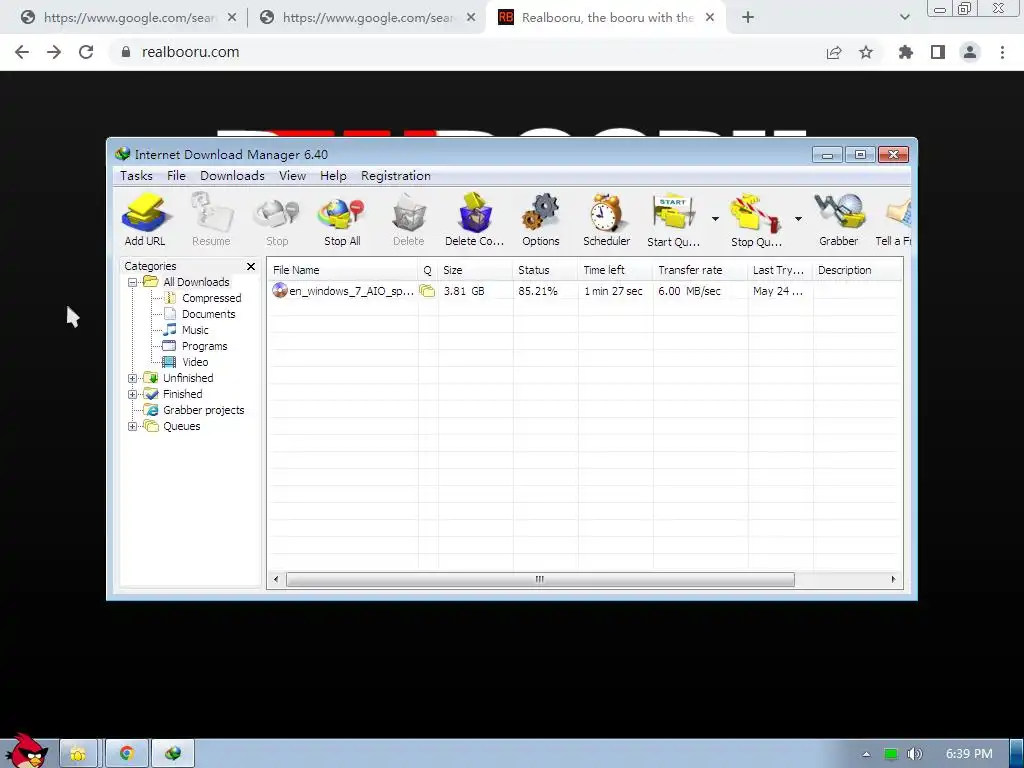Sort by Size column header

475,270
